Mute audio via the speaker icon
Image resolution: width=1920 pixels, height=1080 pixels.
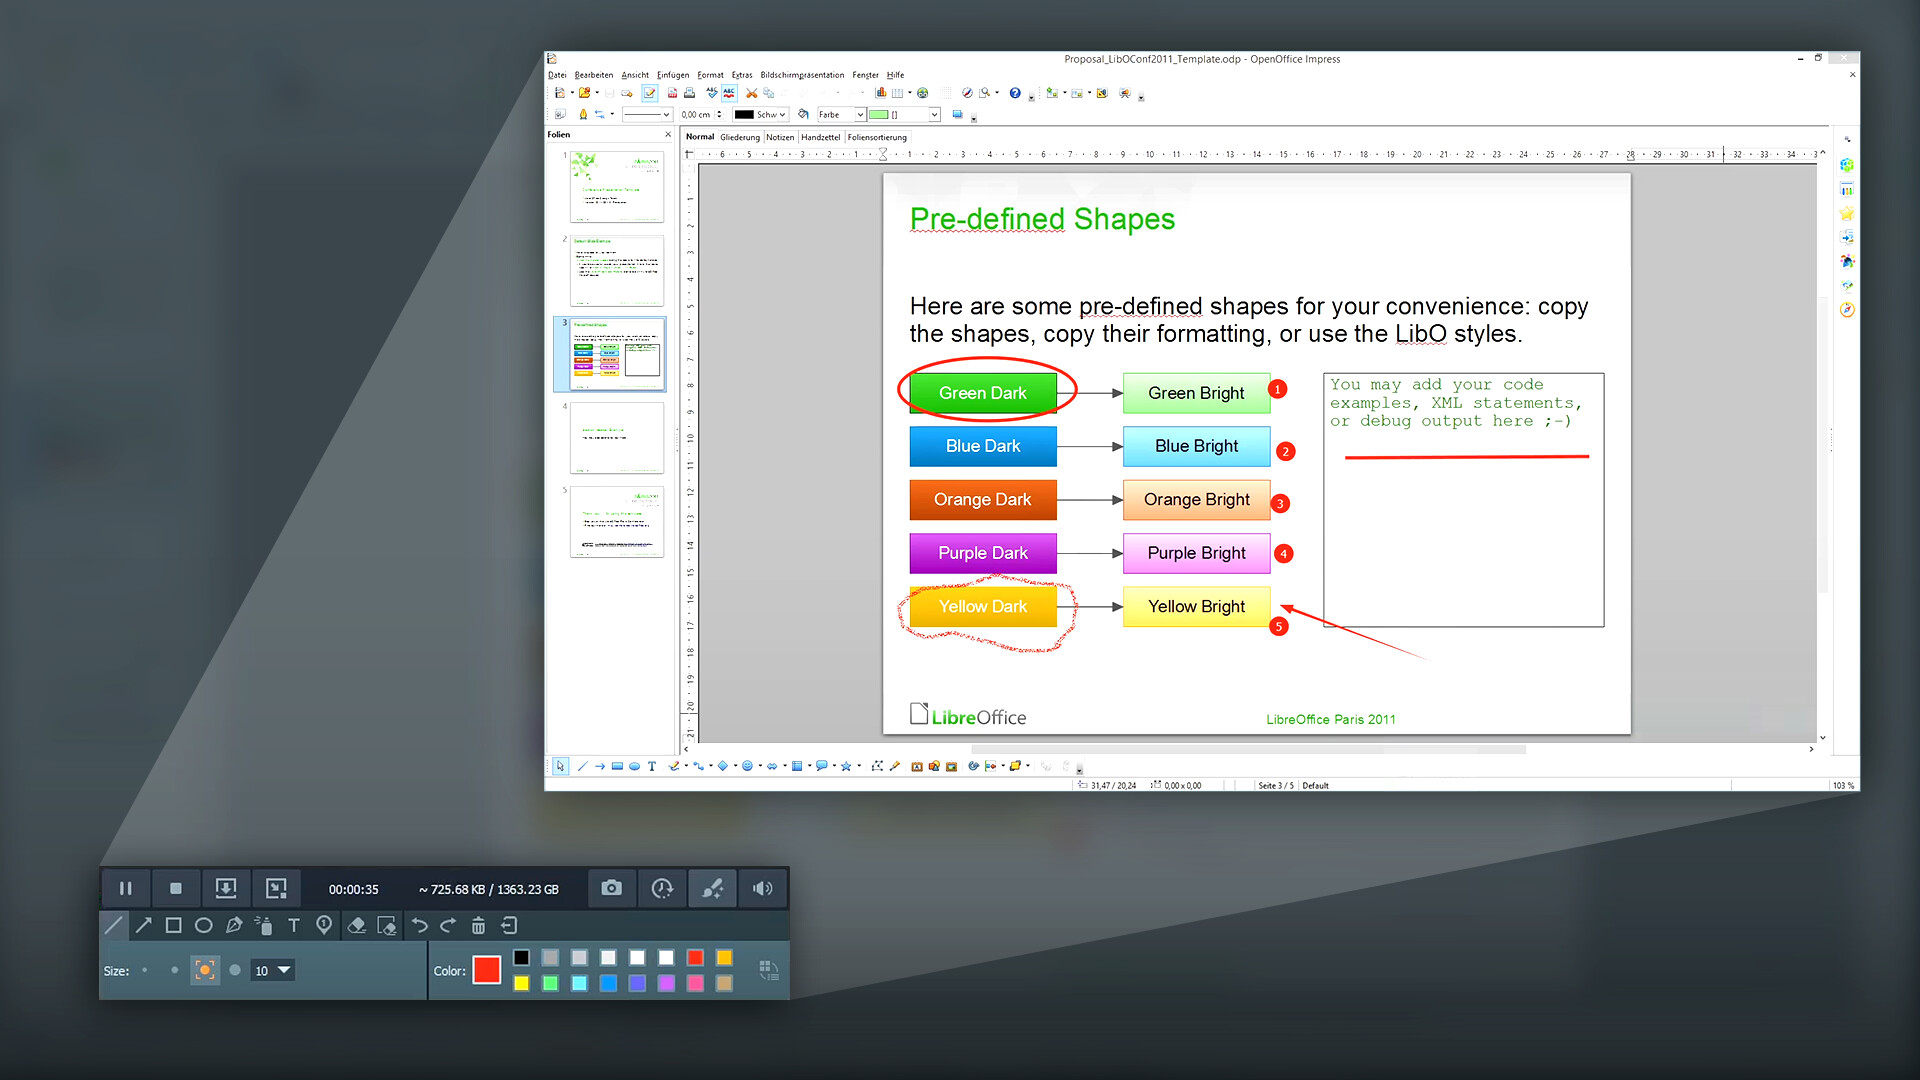point(763,888)
